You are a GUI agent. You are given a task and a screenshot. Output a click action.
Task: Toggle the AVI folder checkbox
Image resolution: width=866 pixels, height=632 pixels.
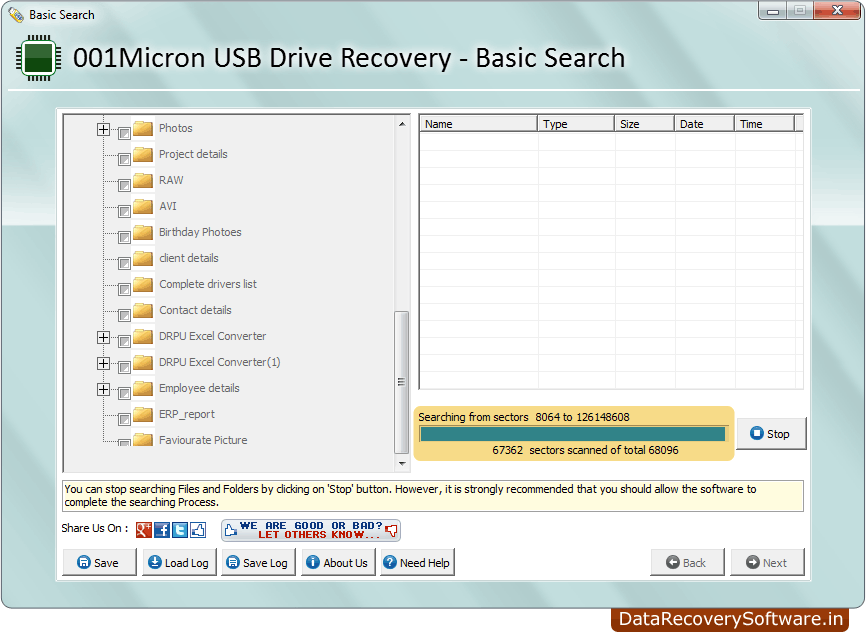click(124, 211)
